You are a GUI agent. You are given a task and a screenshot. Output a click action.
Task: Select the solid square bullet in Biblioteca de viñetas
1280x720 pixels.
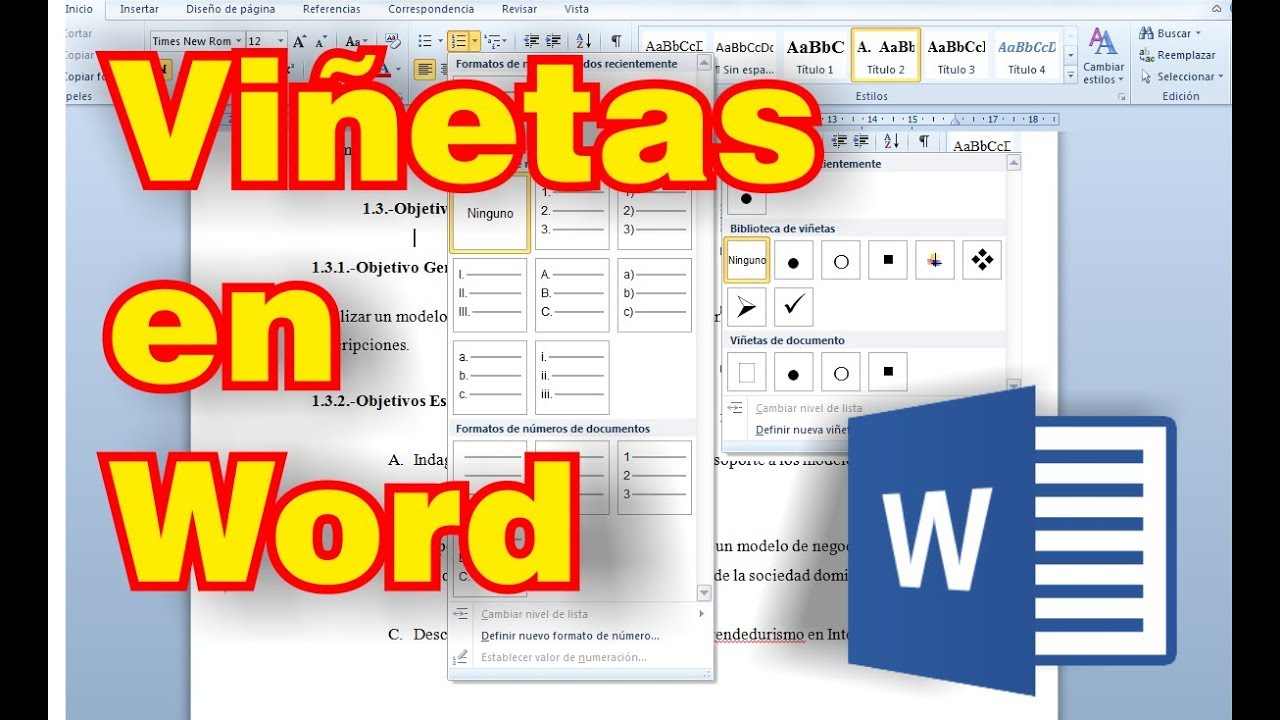pos(888,260)
